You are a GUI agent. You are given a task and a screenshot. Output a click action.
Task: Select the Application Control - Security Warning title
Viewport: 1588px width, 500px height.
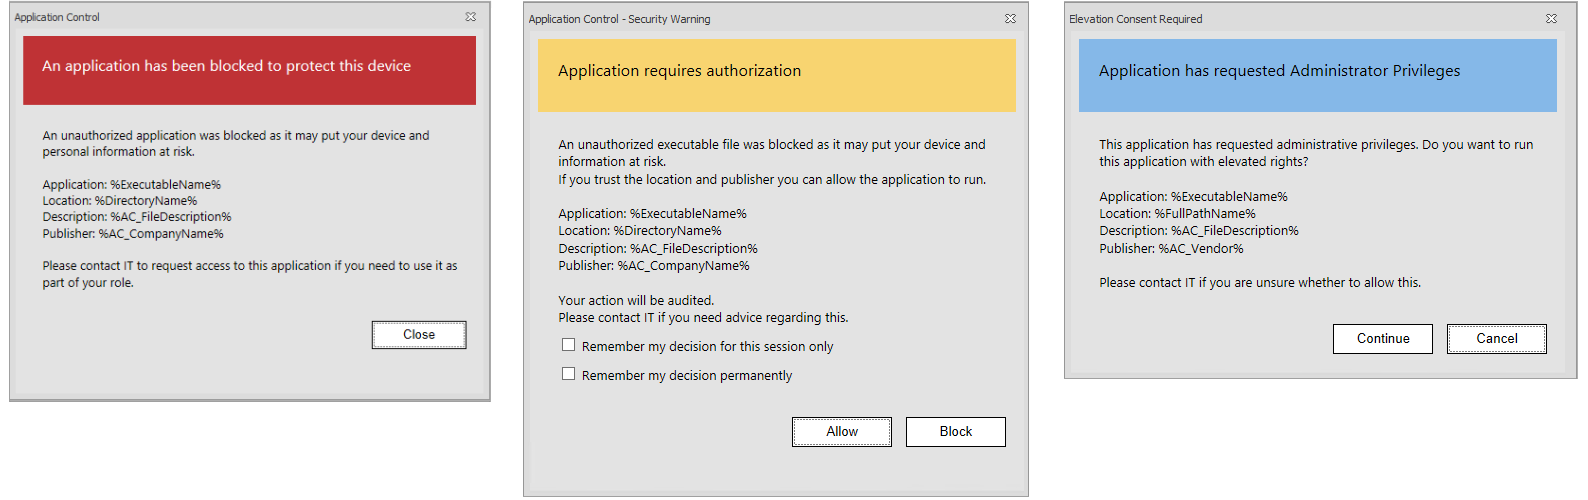[619, 19]
